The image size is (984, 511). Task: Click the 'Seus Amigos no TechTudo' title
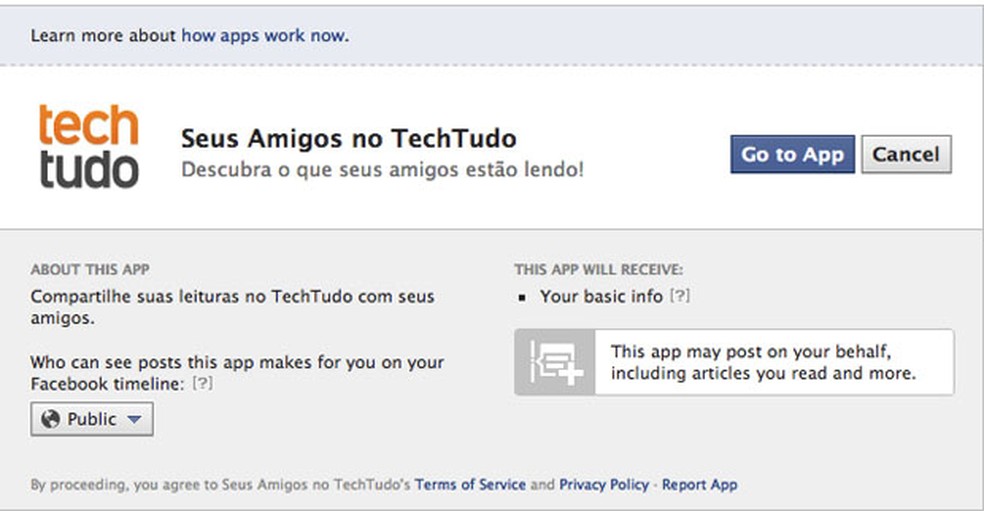(349, 139)
